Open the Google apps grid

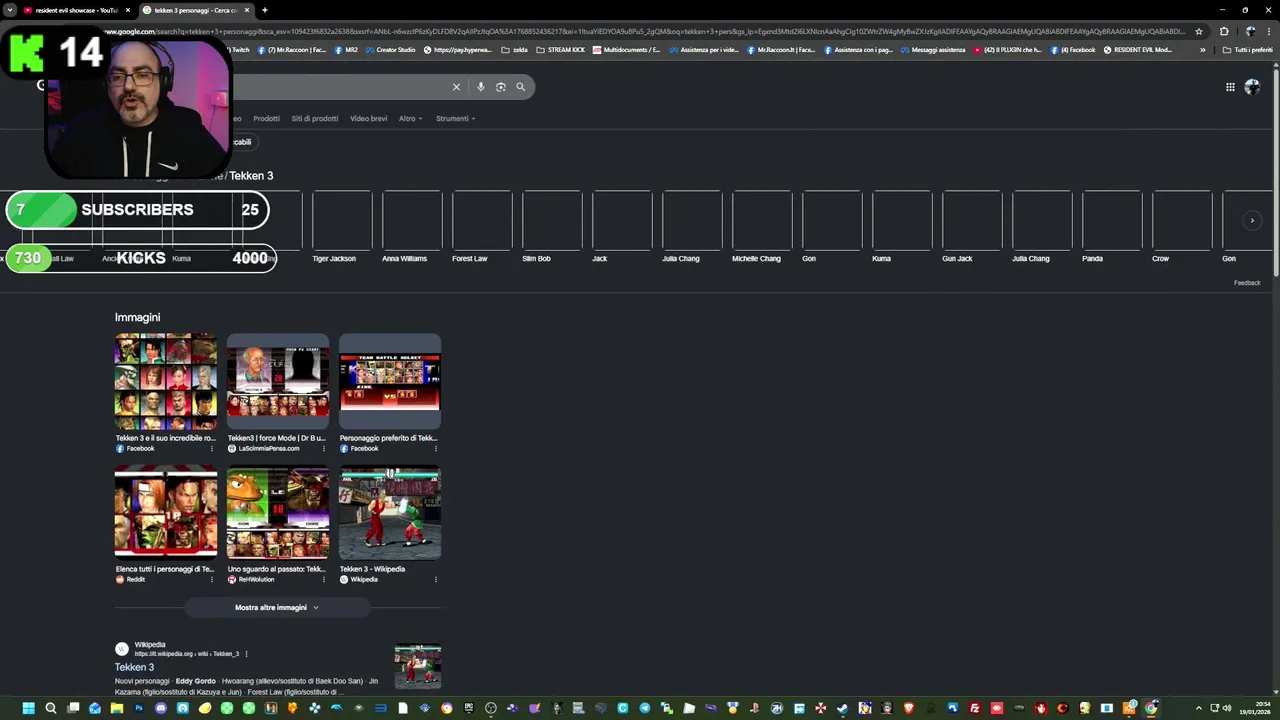coord(1230,87)
